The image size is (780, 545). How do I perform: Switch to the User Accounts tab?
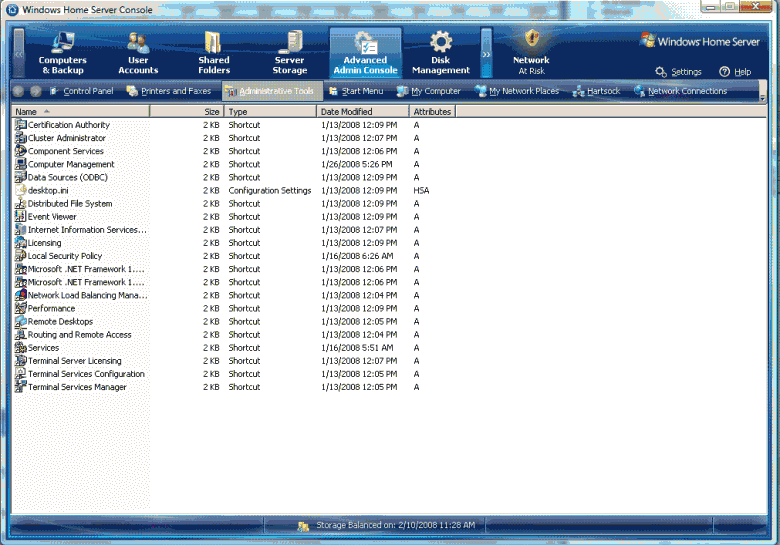(138, 53)
